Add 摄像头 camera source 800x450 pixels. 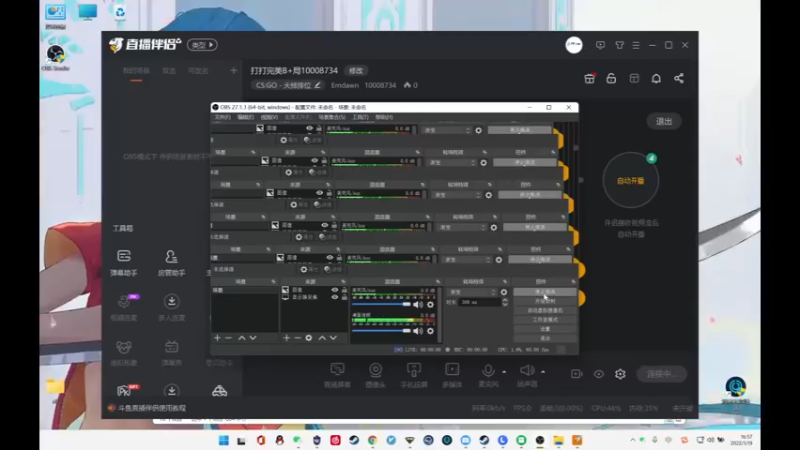coord(376,374)
